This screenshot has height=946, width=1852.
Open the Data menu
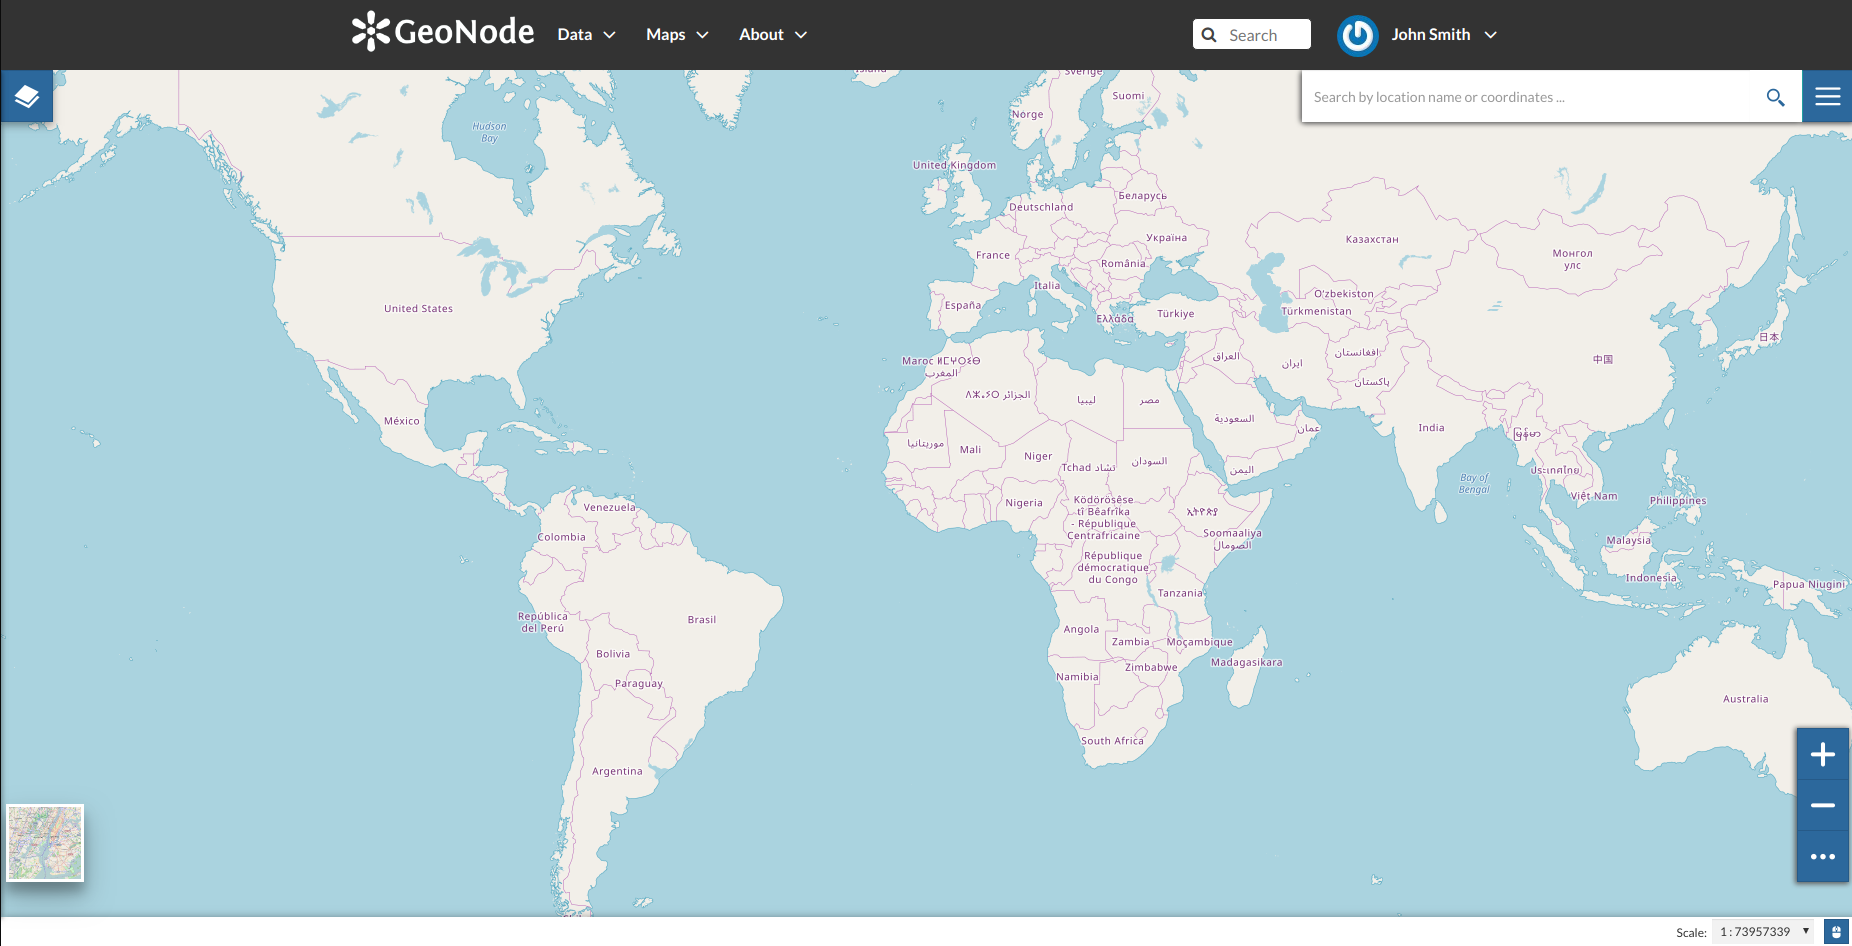[x=586, y=35]
